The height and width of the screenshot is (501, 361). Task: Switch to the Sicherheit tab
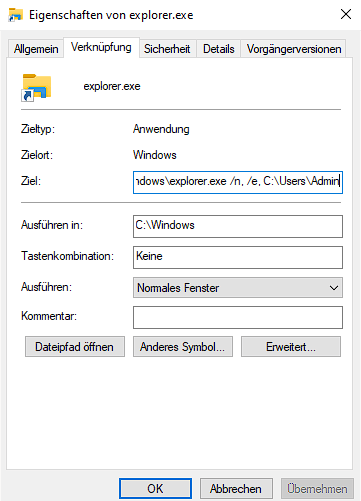click(167, 49)
